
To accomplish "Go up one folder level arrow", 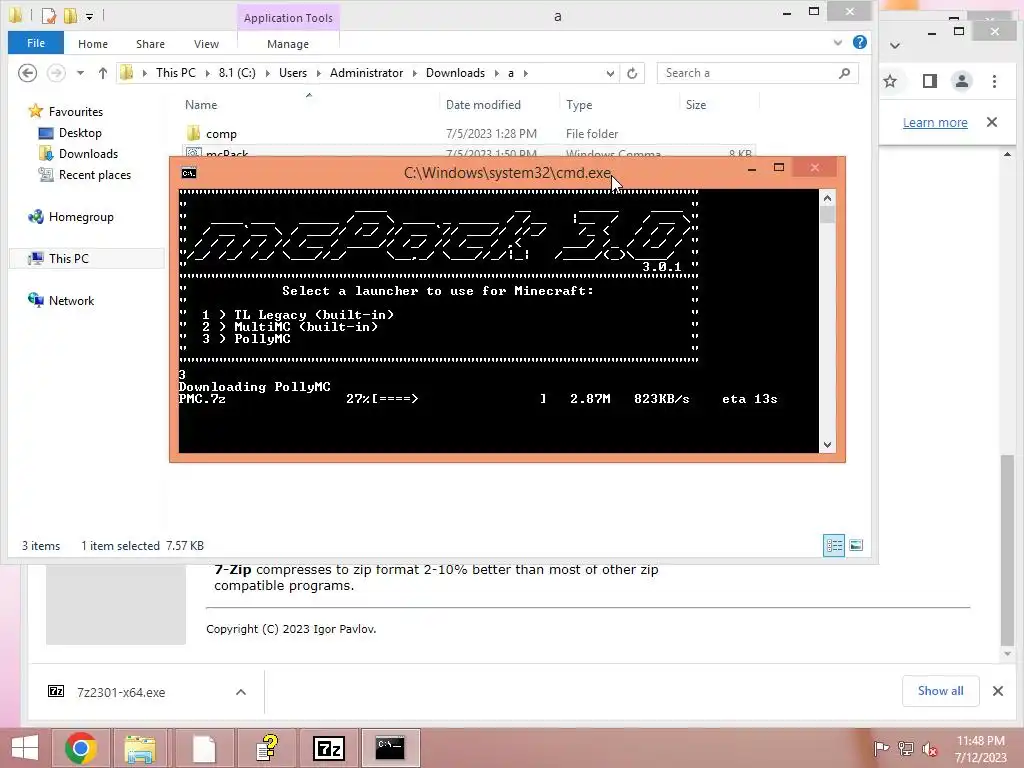I will click(x=103, y=73).
